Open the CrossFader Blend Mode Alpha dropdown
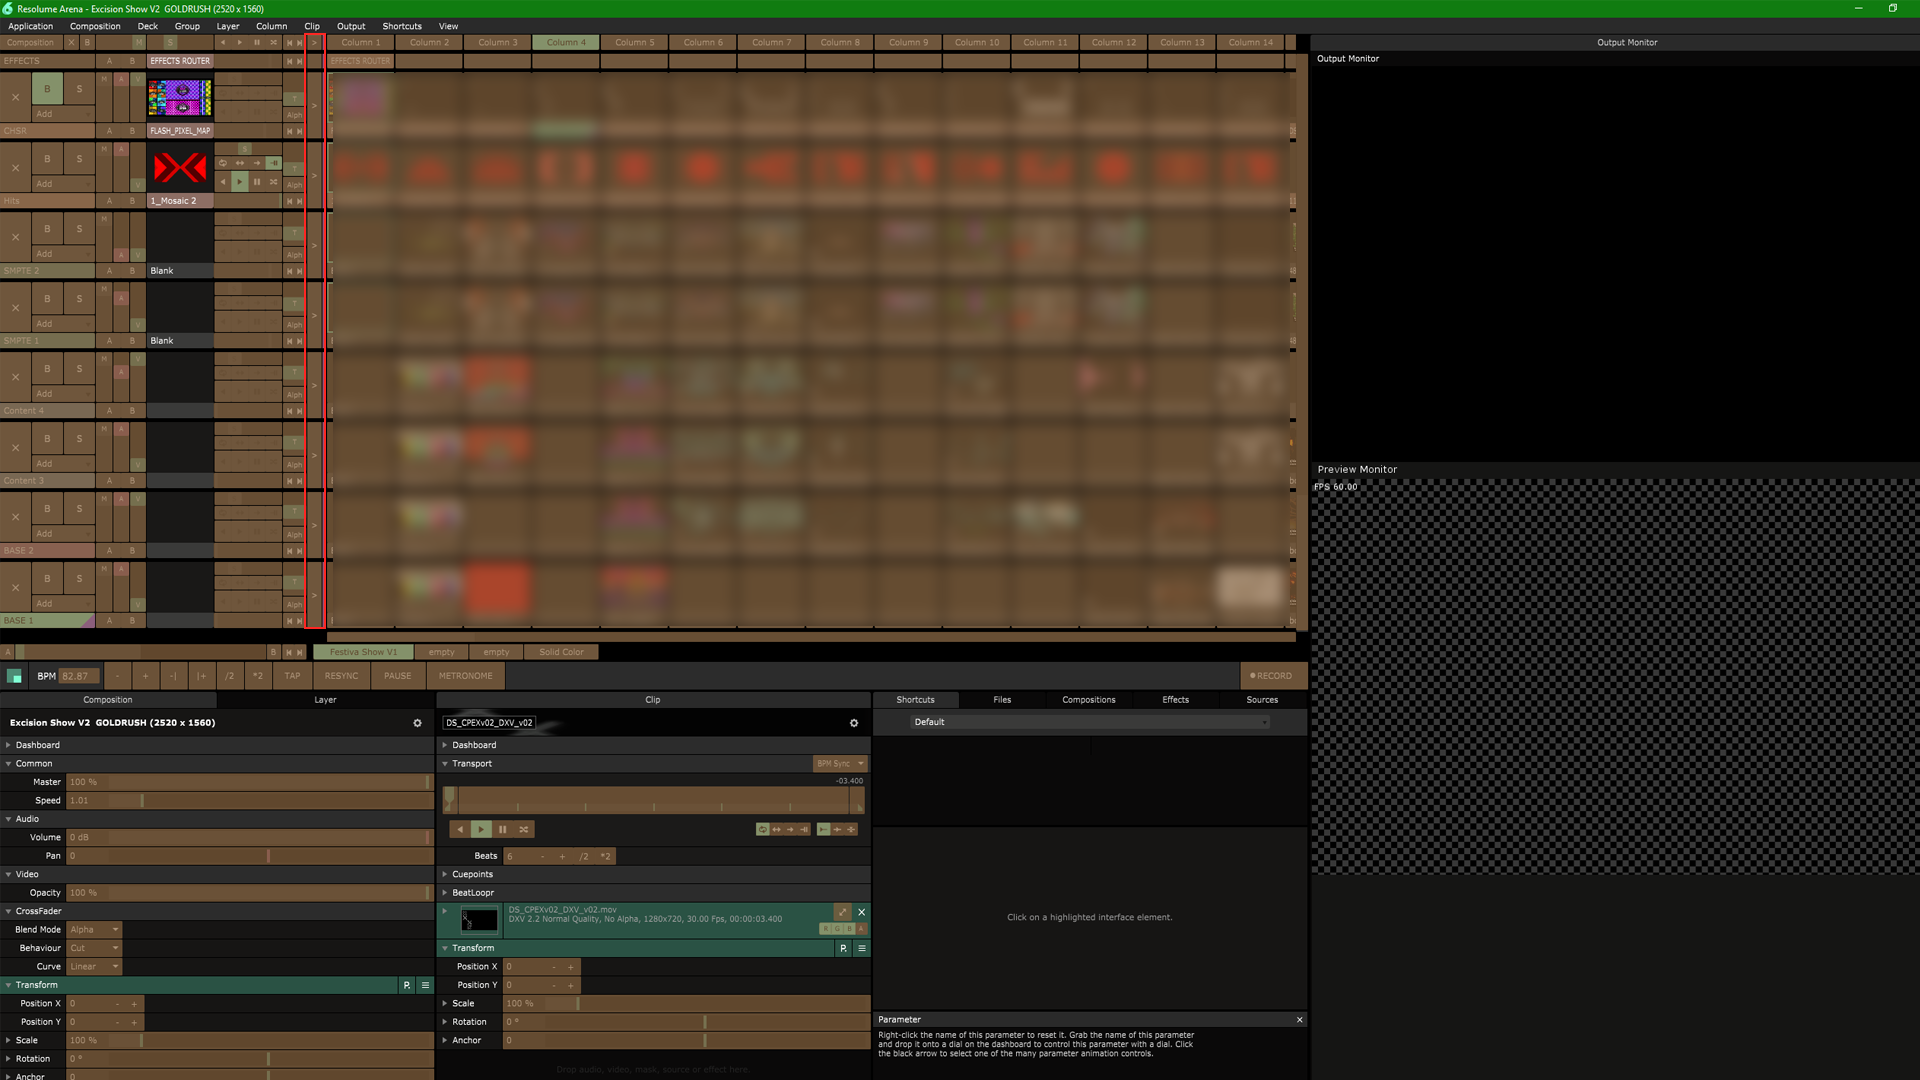 [x=94, y=930]
